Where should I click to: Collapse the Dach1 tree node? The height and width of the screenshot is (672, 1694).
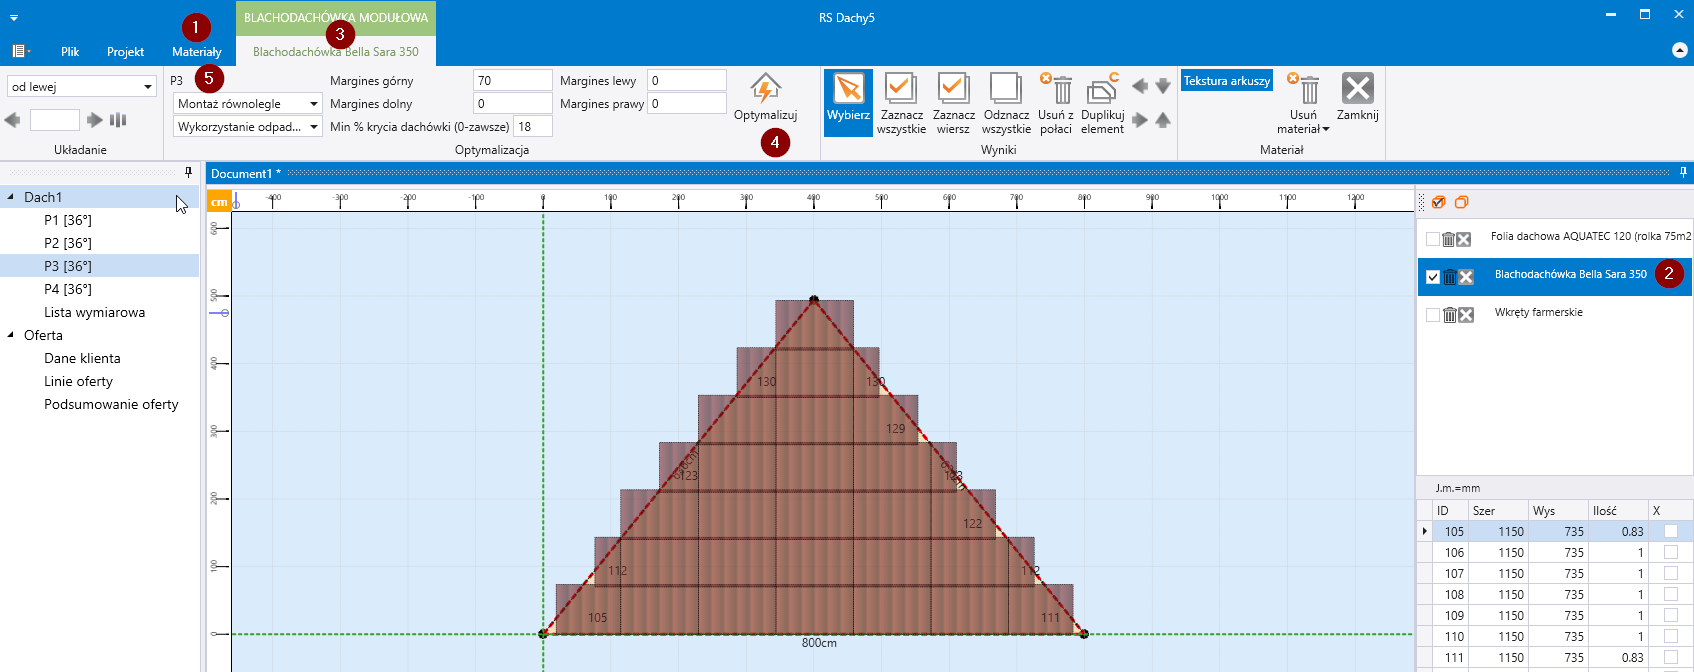(x=11, y=198)
